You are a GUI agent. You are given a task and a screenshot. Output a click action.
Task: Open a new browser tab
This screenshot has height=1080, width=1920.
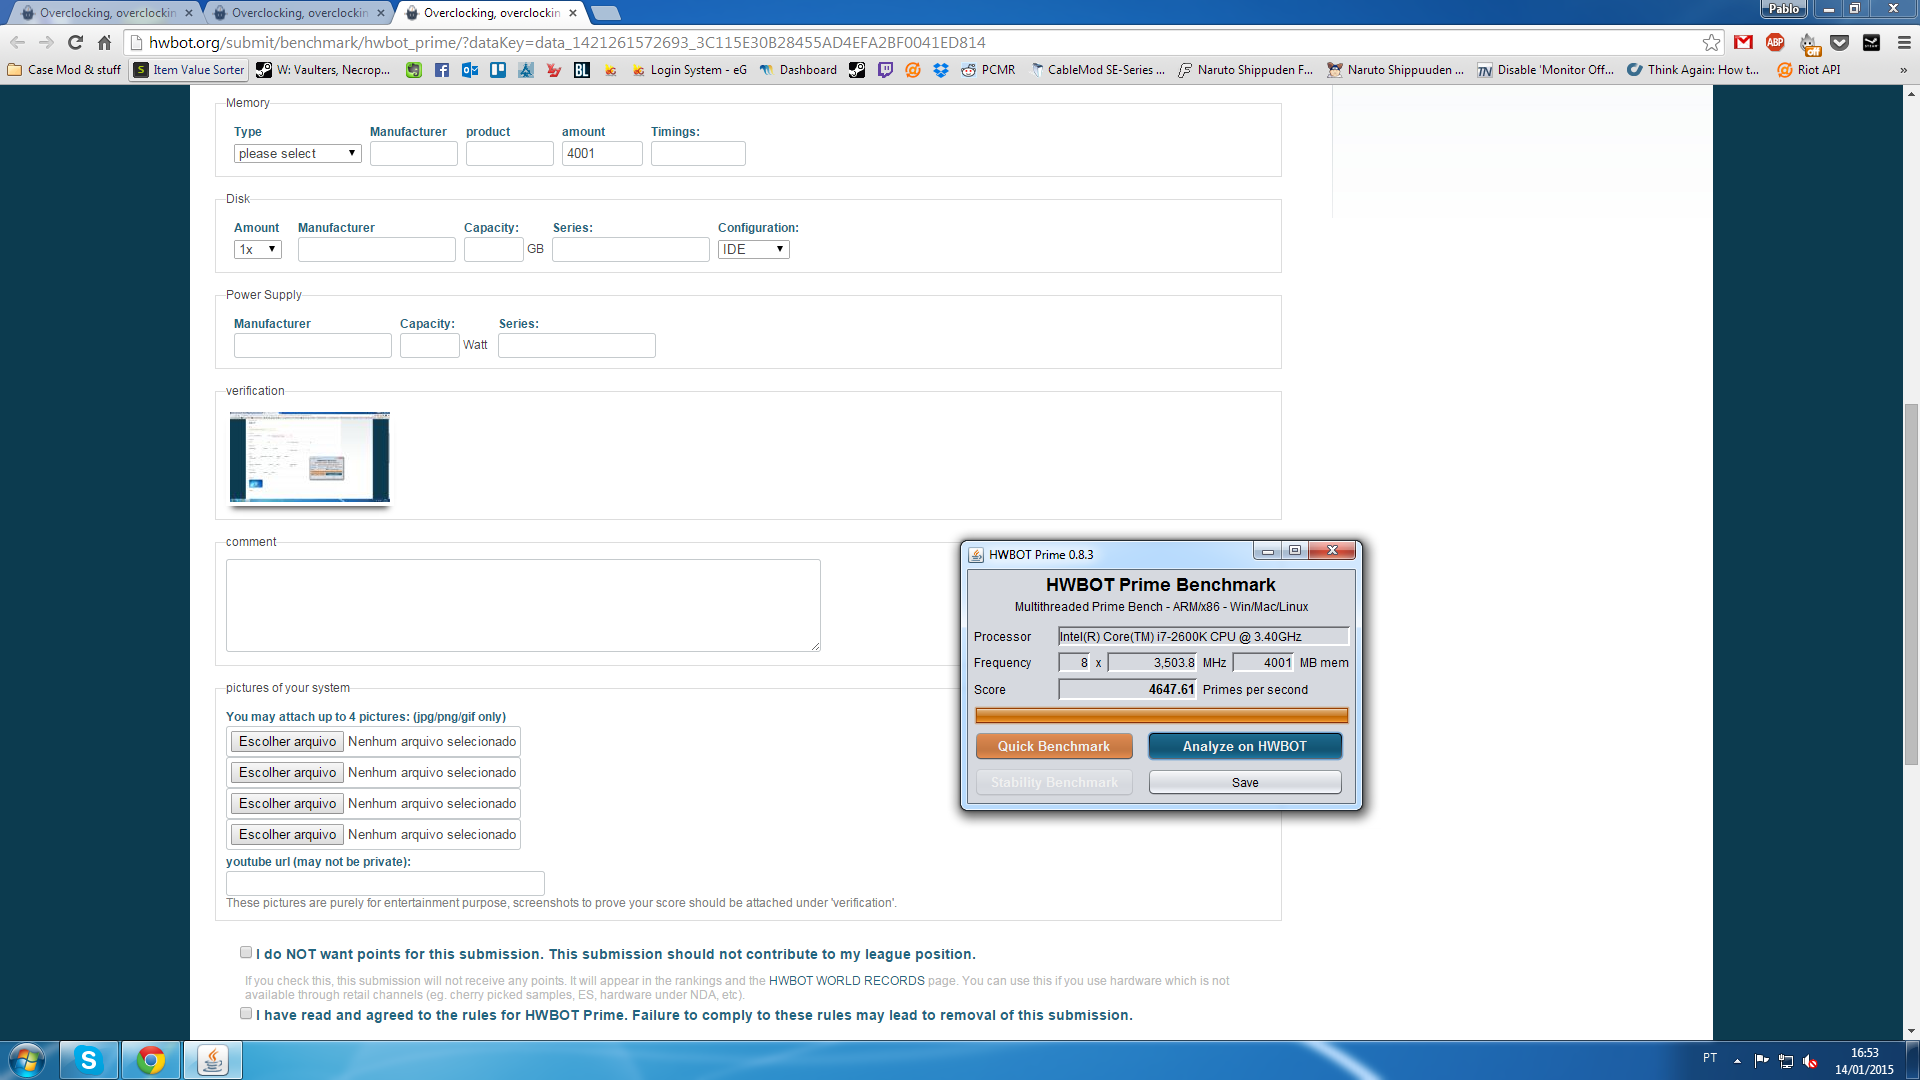(606, 13)
